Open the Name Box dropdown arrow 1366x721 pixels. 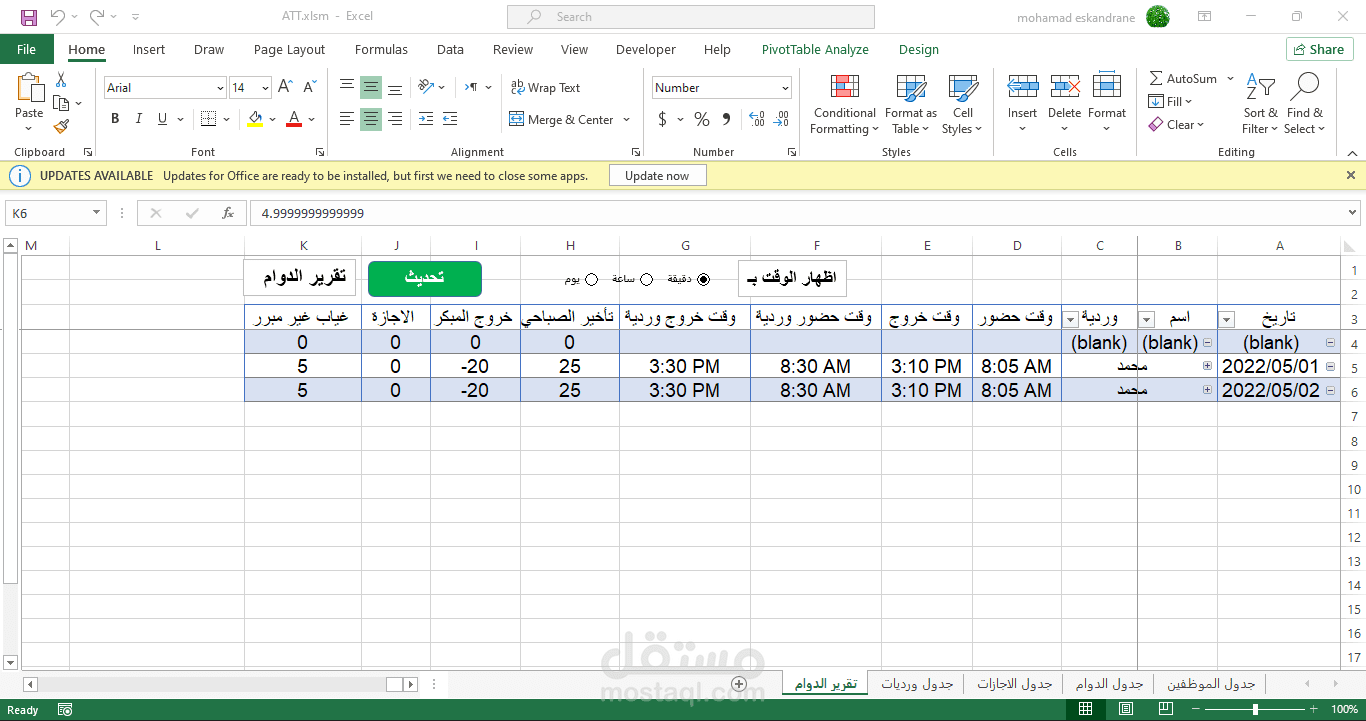[97, 213]
